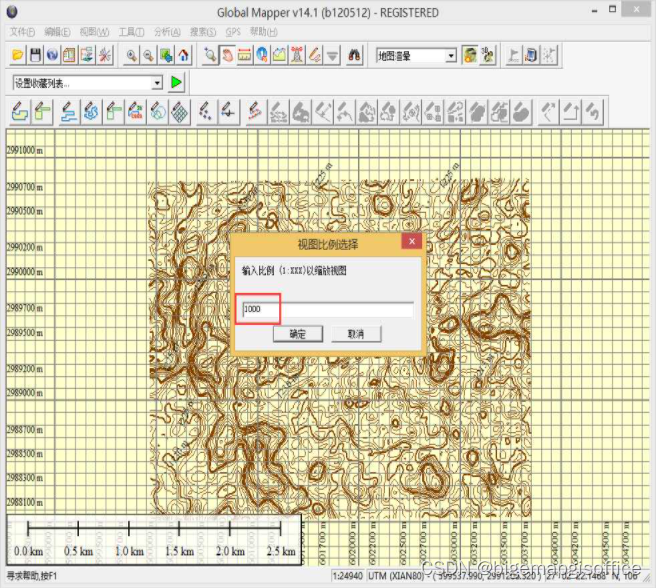The height and width of the screenshot is (588, 656).
Task: Select the Feature Info tool
Action: coord(262,55)
